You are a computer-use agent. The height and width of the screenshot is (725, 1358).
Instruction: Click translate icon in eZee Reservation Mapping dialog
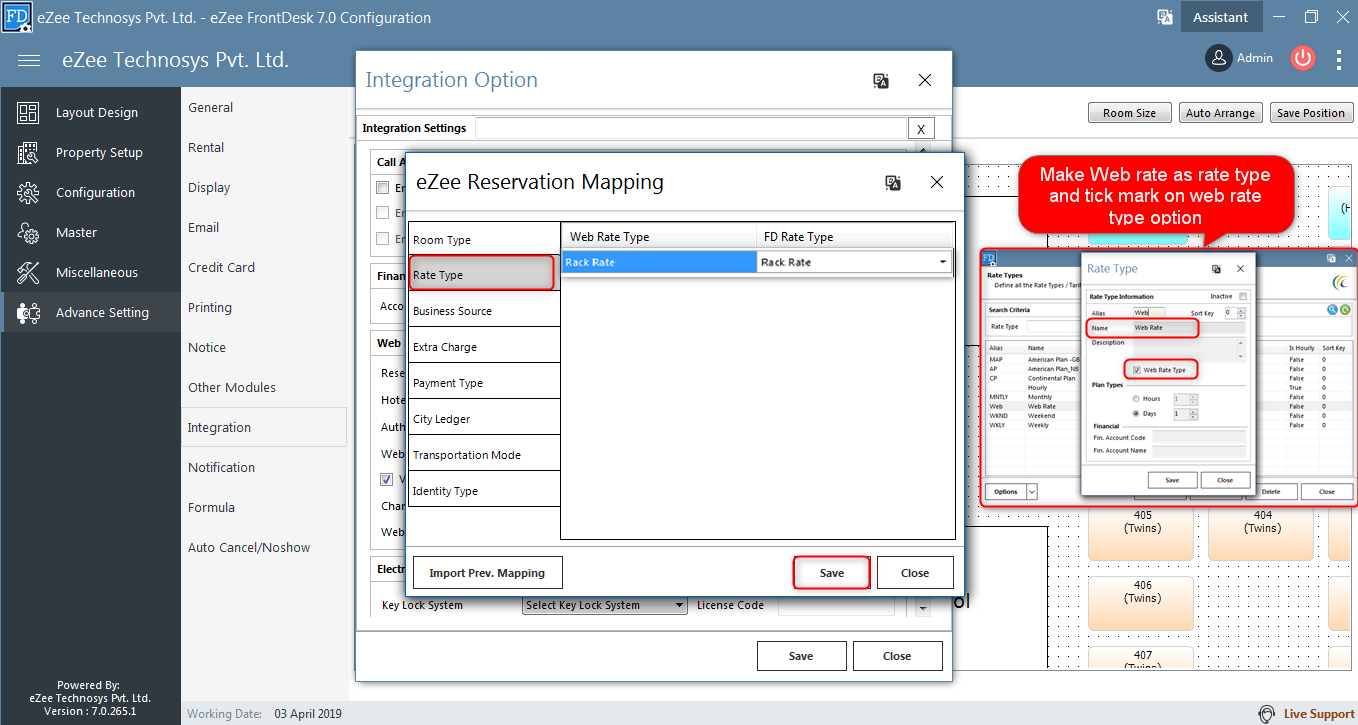[x=894, y=182]
